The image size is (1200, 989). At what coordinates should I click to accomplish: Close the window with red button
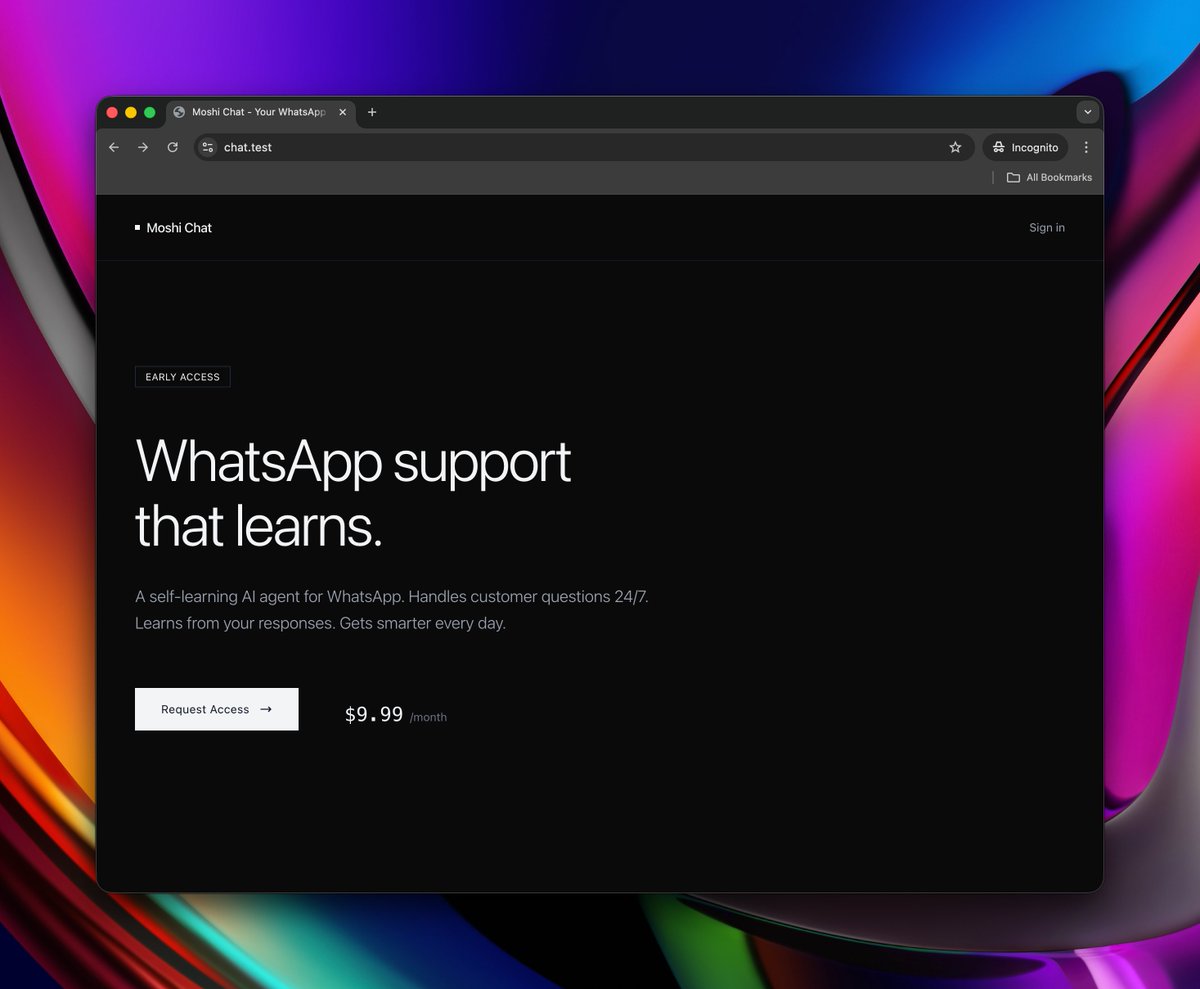coord(112,112)
